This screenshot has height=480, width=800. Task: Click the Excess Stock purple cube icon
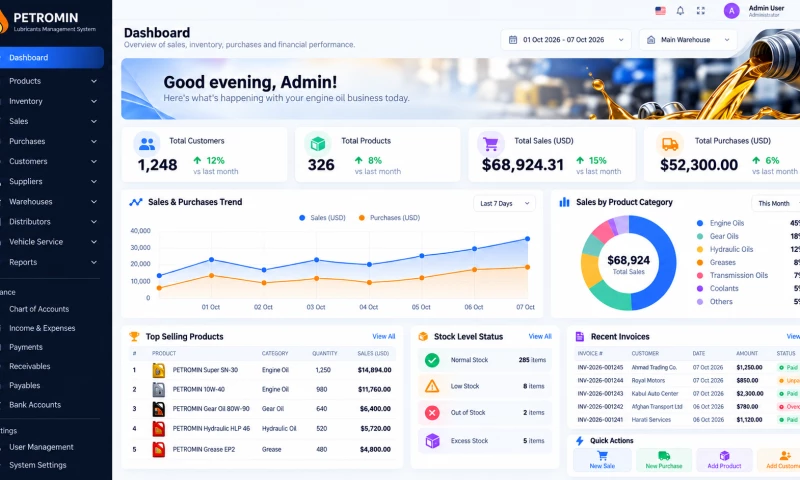(432, 441)
